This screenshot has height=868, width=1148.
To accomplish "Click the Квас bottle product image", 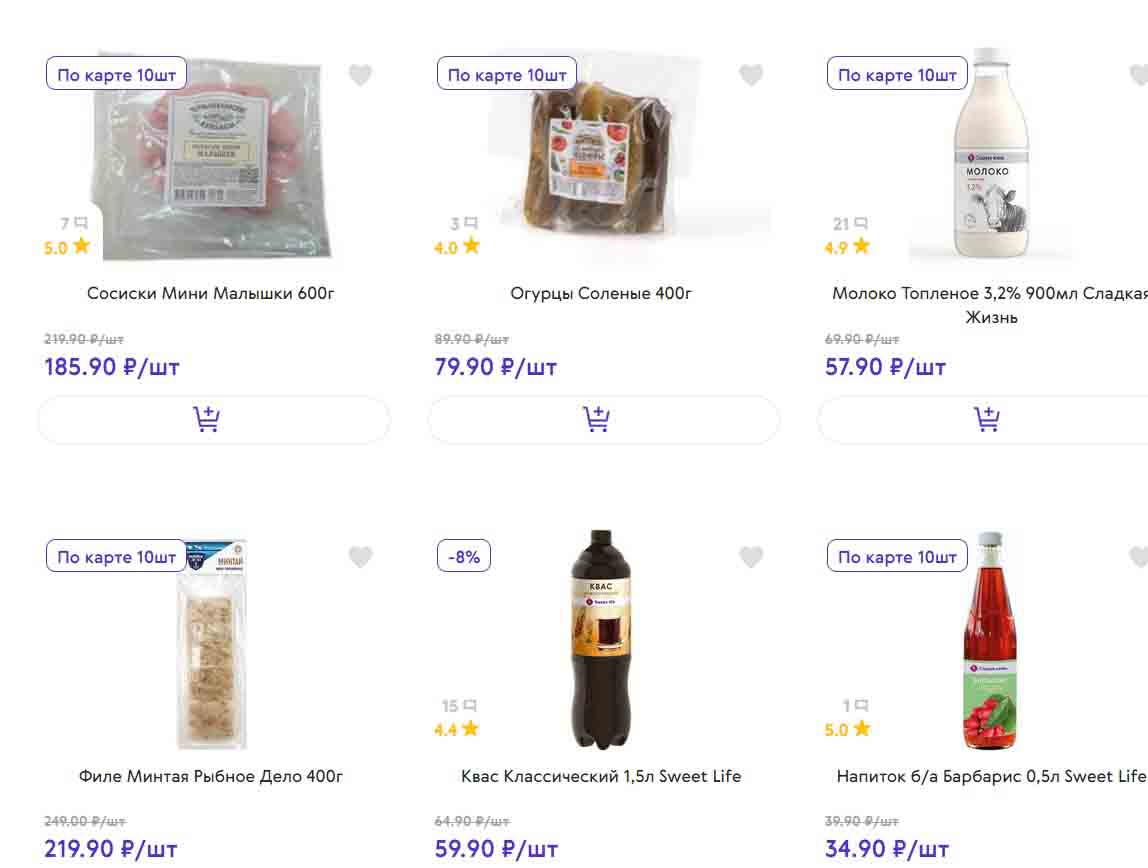I will pos(601,640).
